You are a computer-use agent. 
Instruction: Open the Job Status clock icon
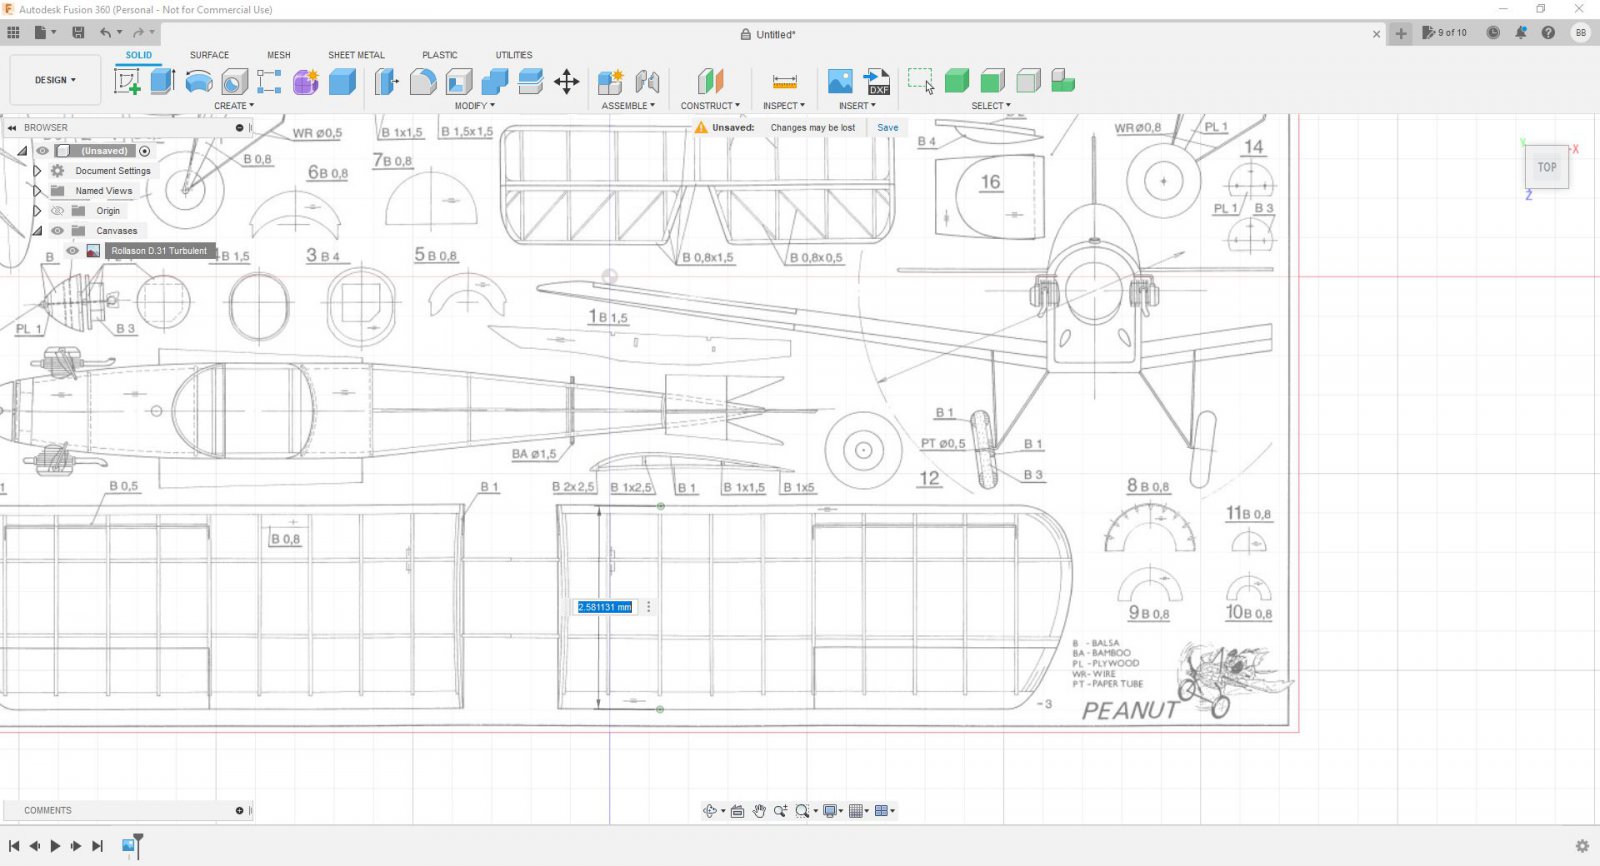(1493, 33)
